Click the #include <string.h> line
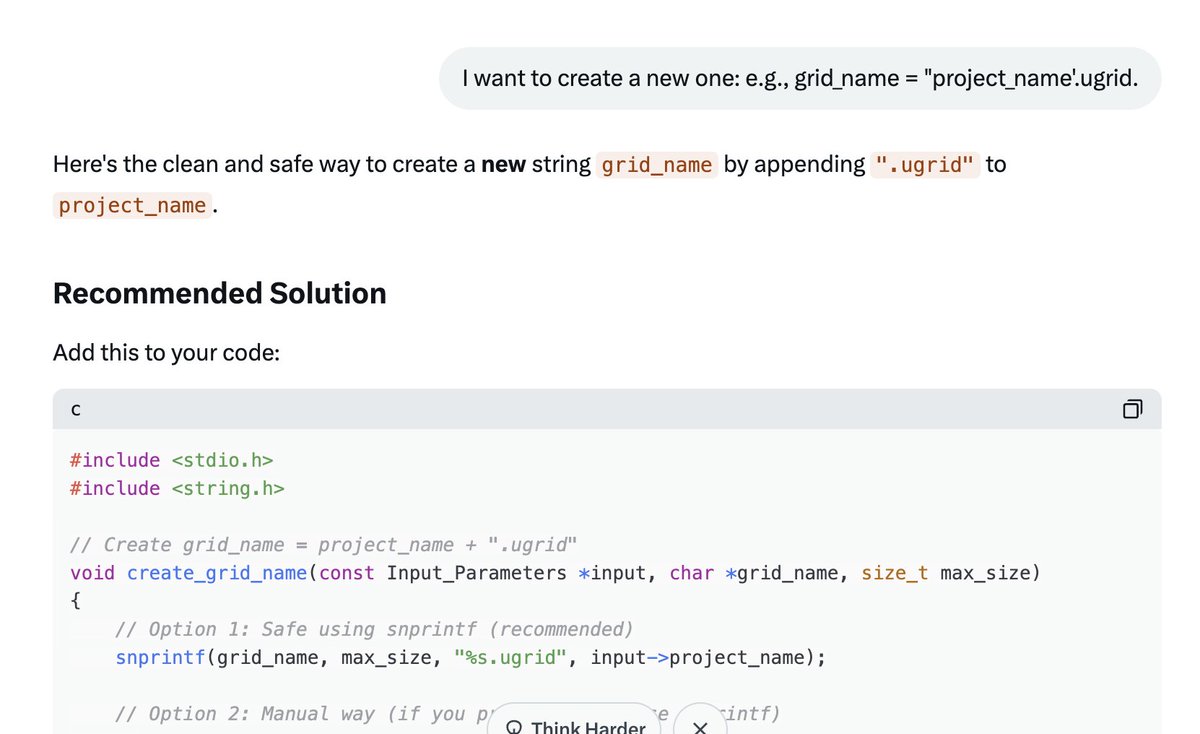The width and height of the screenshot is (1200, 734). point(177,488)
